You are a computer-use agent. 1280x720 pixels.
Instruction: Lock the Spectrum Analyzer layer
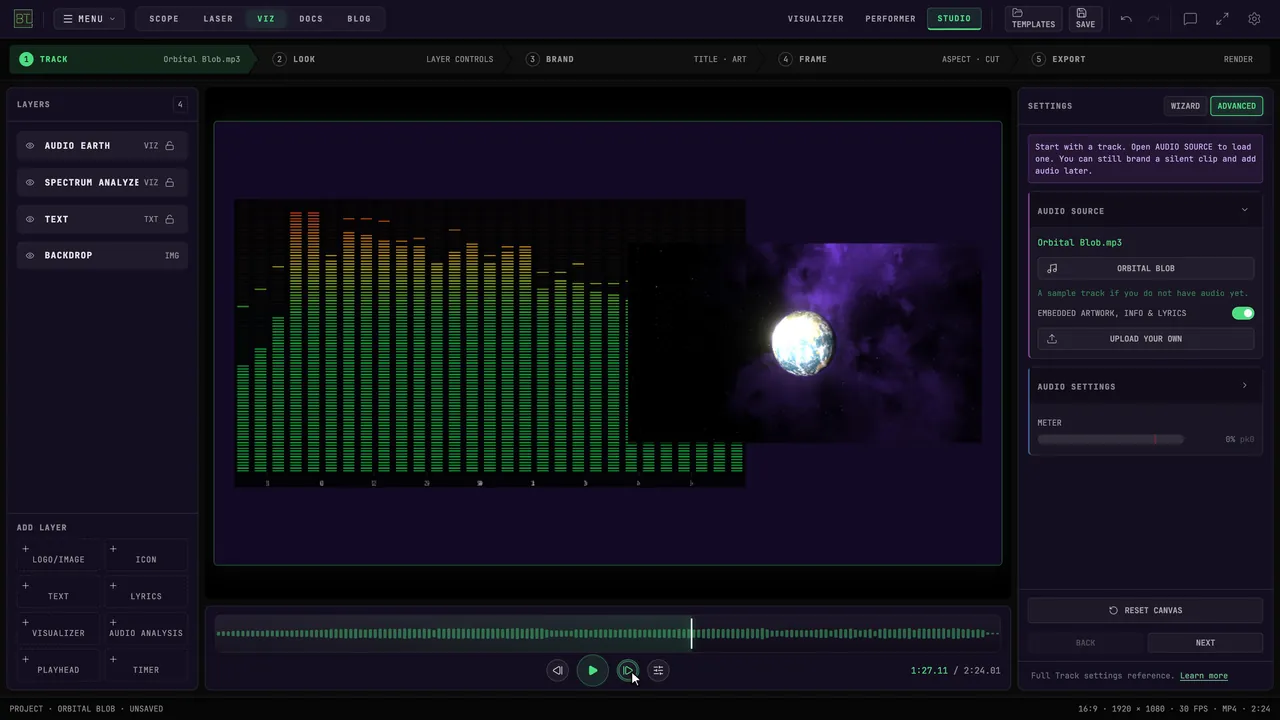tap(170, 182)
